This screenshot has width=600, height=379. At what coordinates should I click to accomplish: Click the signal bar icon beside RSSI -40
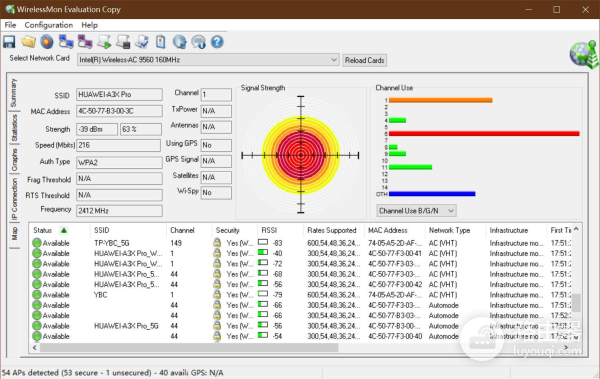[x=263, y=253]
